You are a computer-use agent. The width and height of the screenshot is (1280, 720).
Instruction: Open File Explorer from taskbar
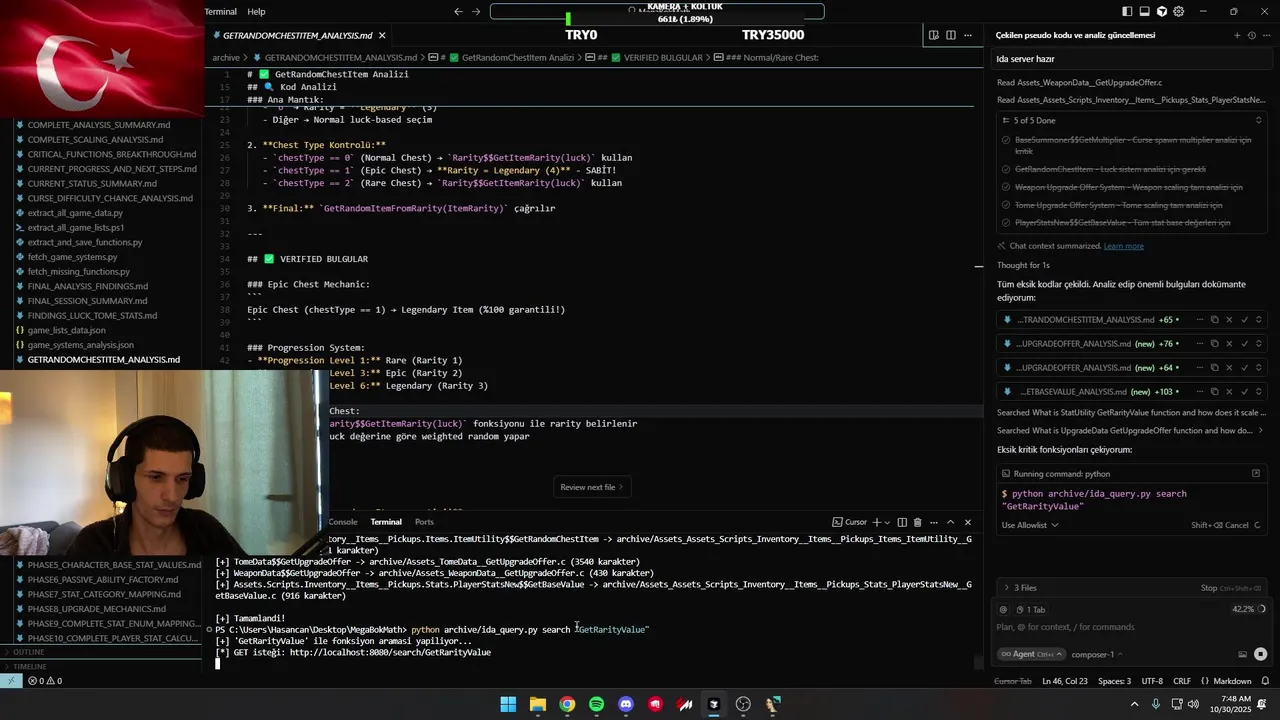[x=538, y=704]
